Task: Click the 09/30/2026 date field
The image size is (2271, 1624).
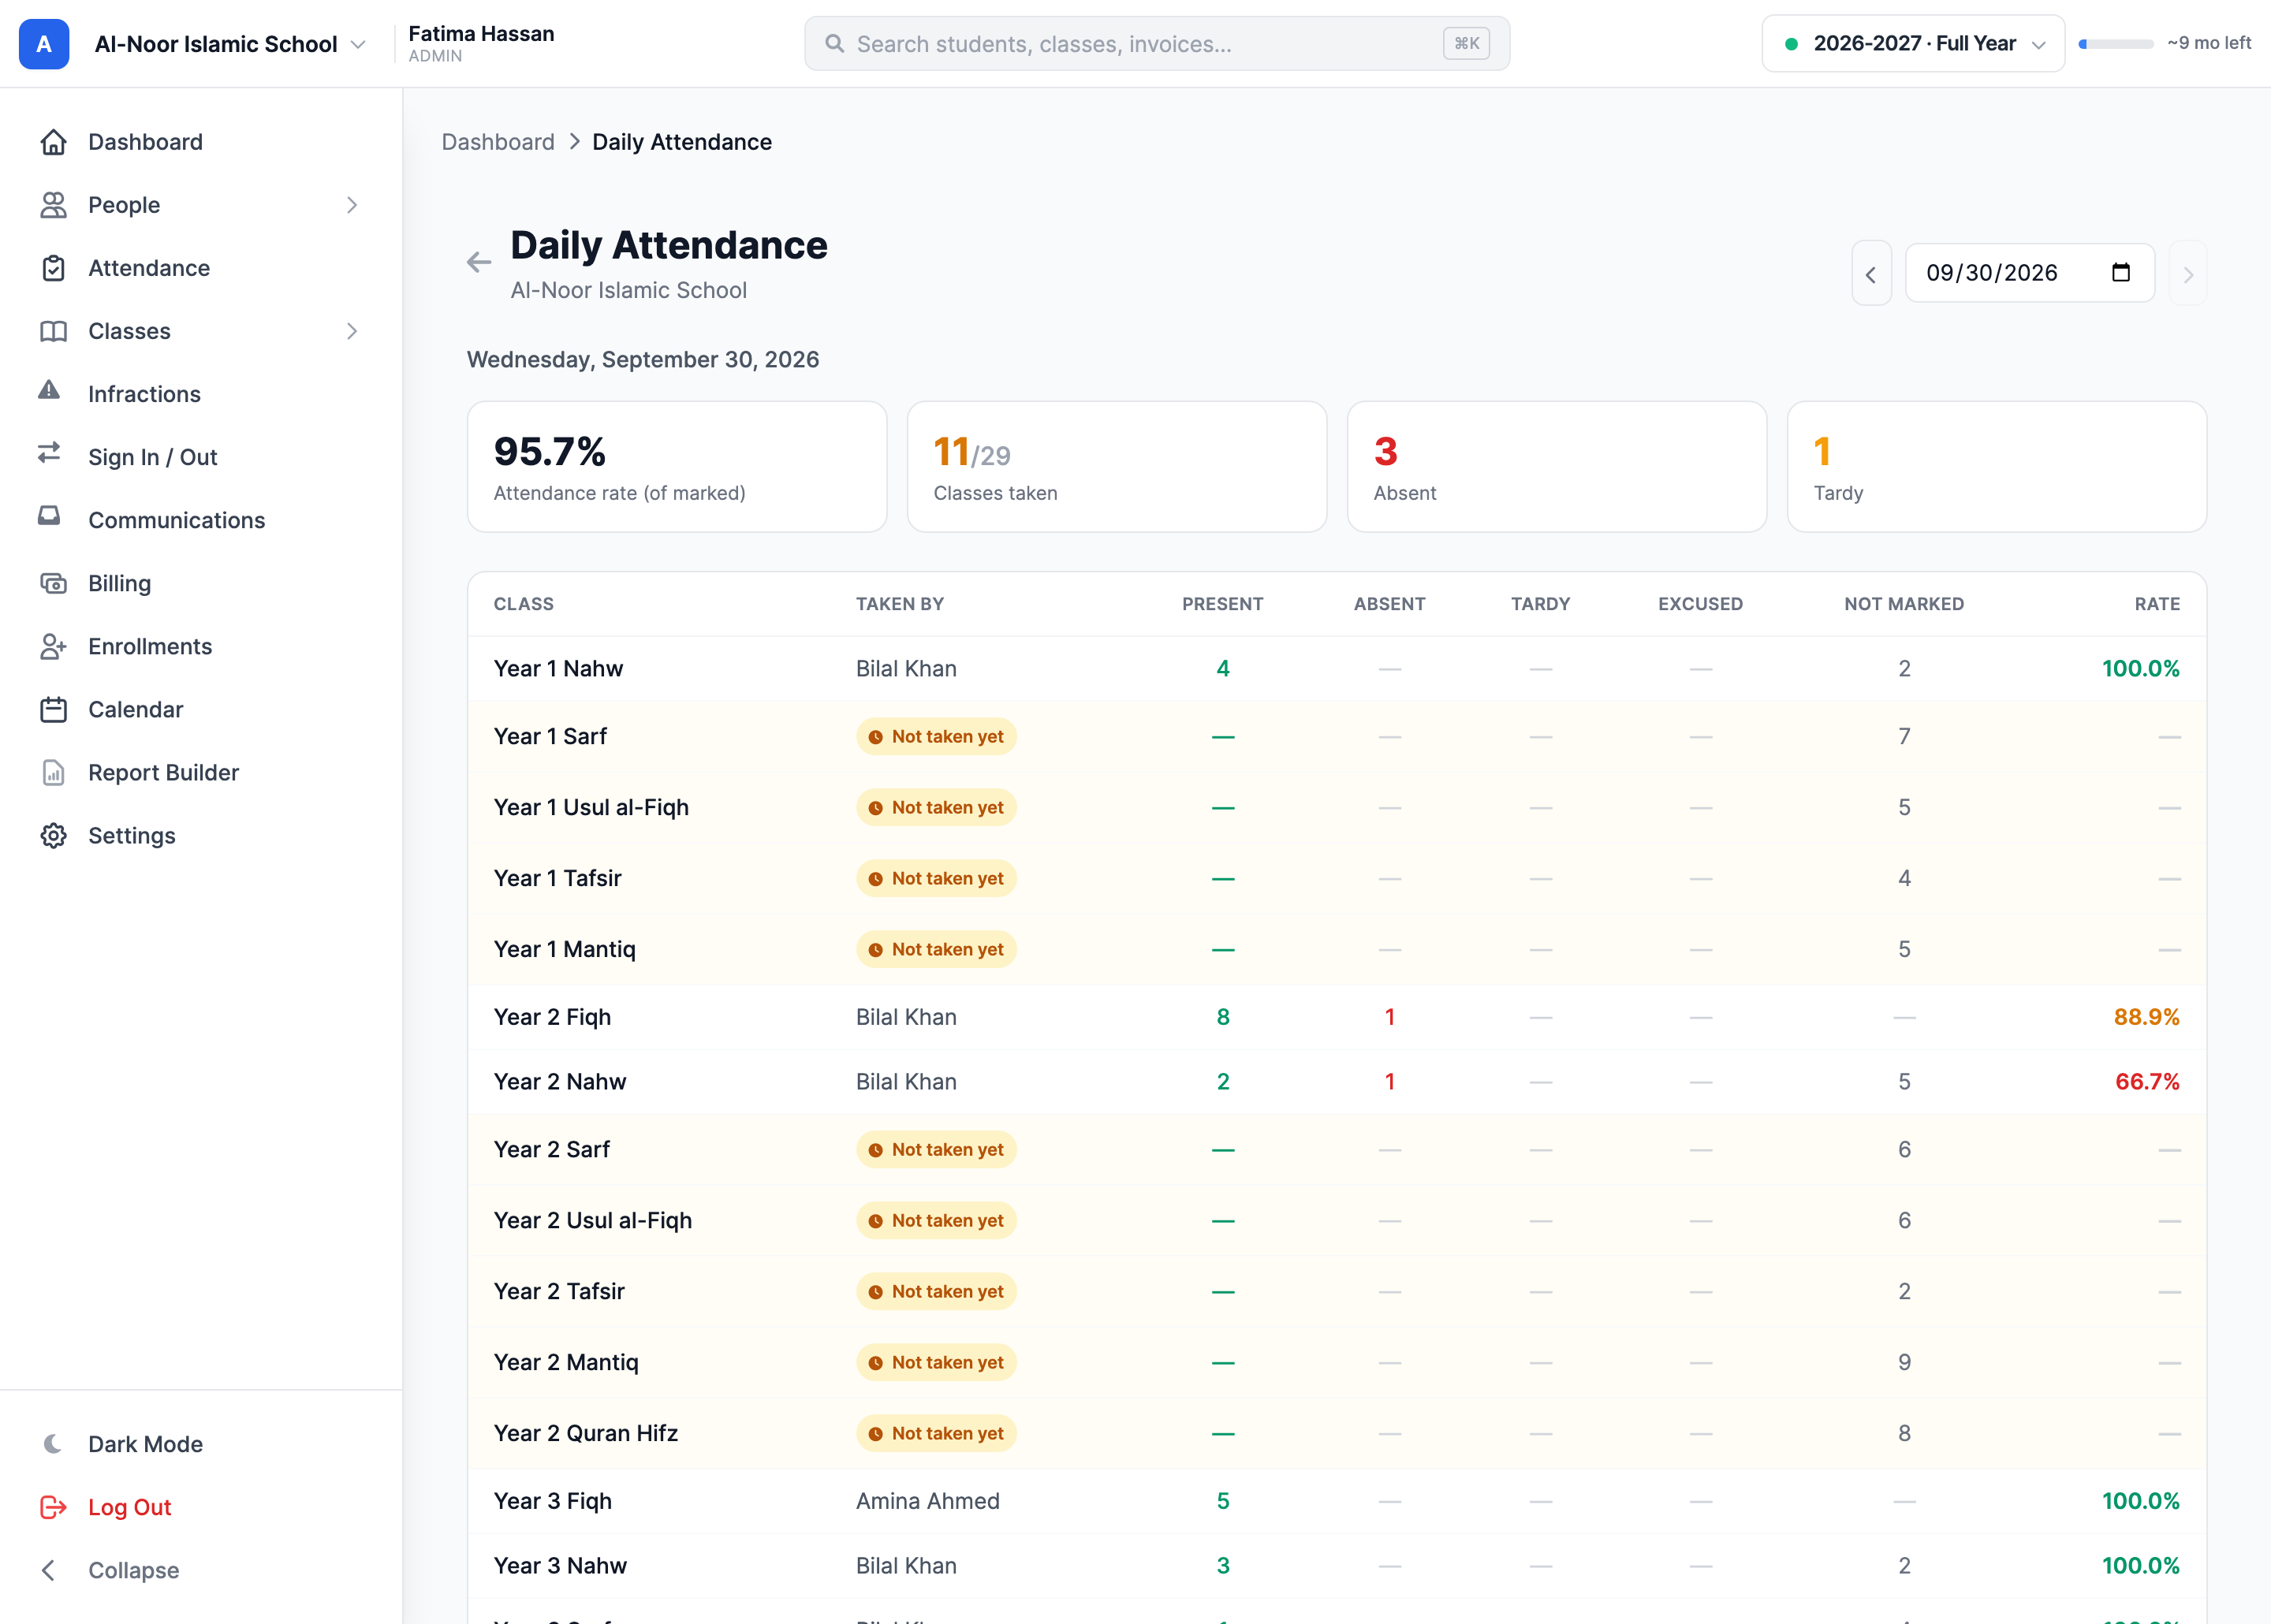Action: click(2030, 273)
